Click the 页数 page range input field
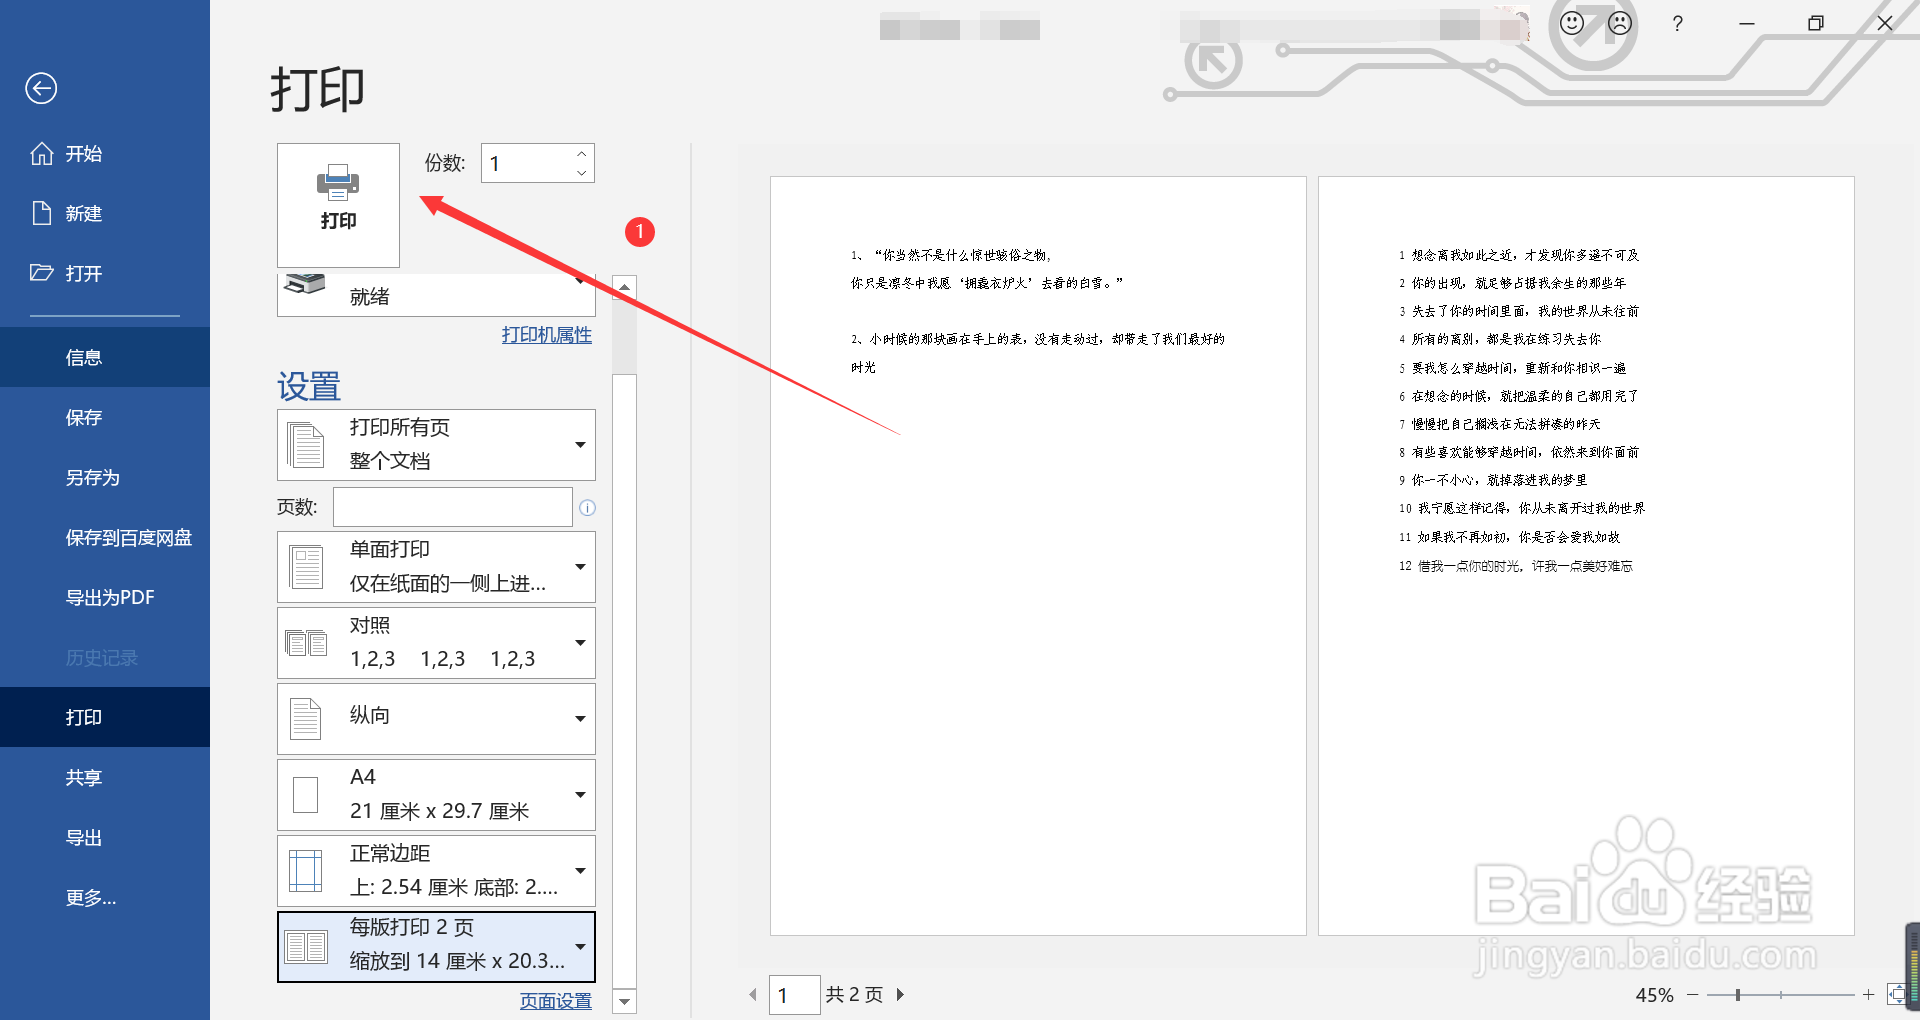The image size is (1920, 1020). pyautogui.click(x=453, y=507)
